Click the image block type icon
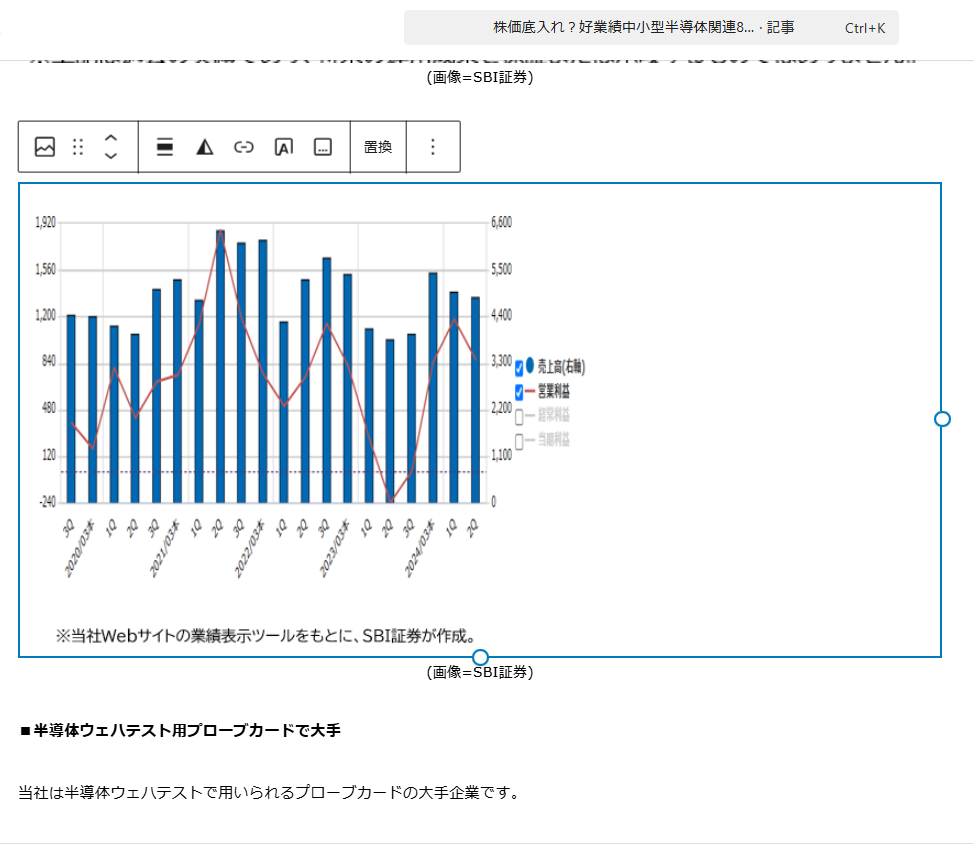 point(45,147)
